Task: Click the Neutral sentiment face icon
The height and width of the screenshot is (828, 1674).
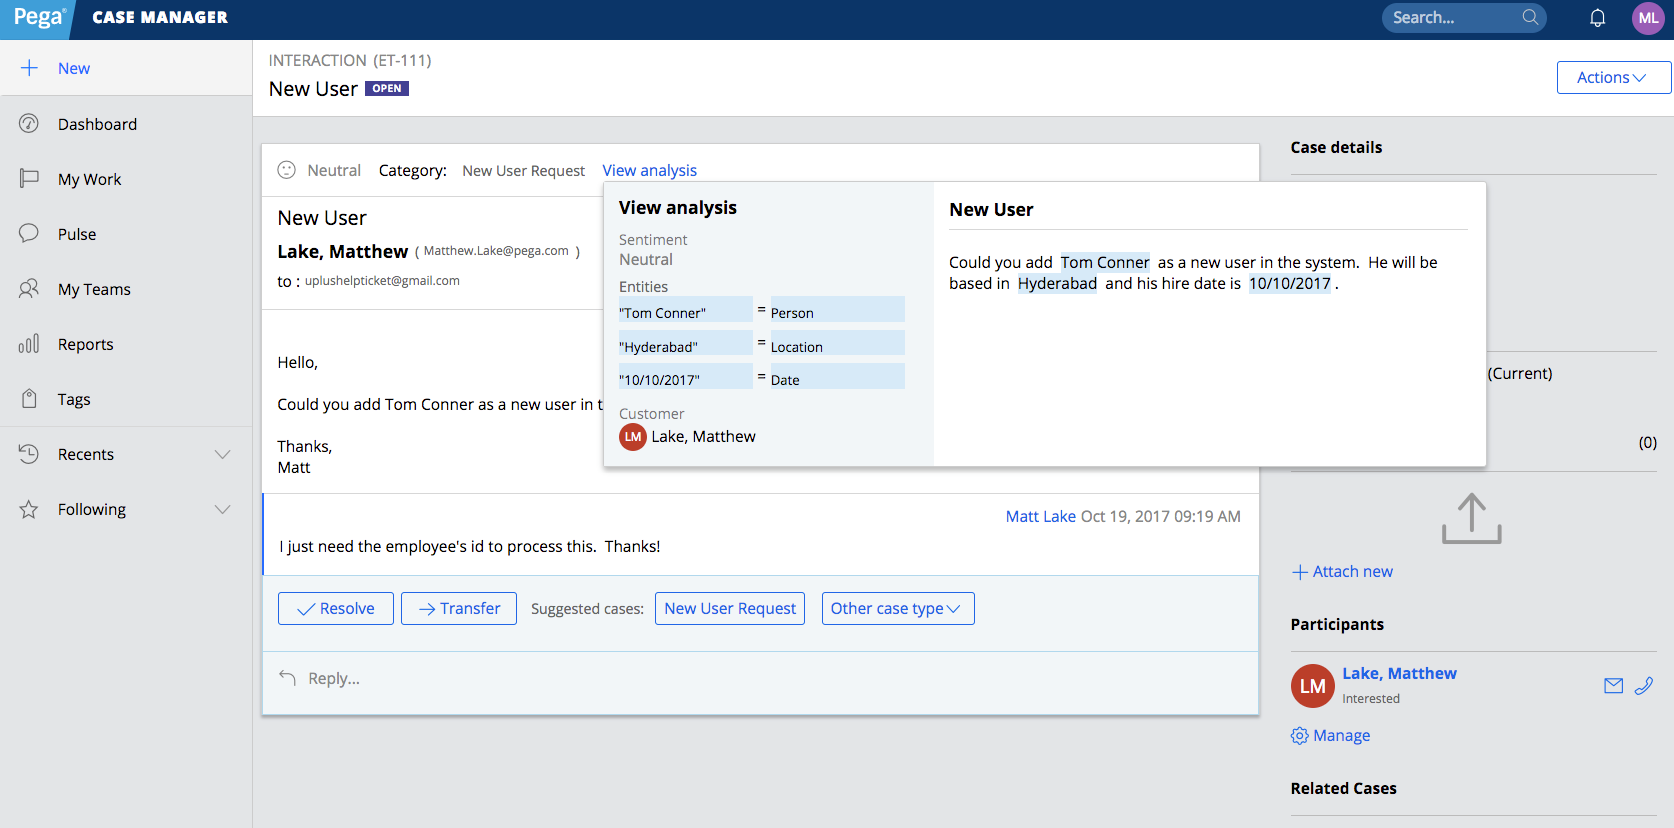Action: pyautogui.click(x=287, y=170)
